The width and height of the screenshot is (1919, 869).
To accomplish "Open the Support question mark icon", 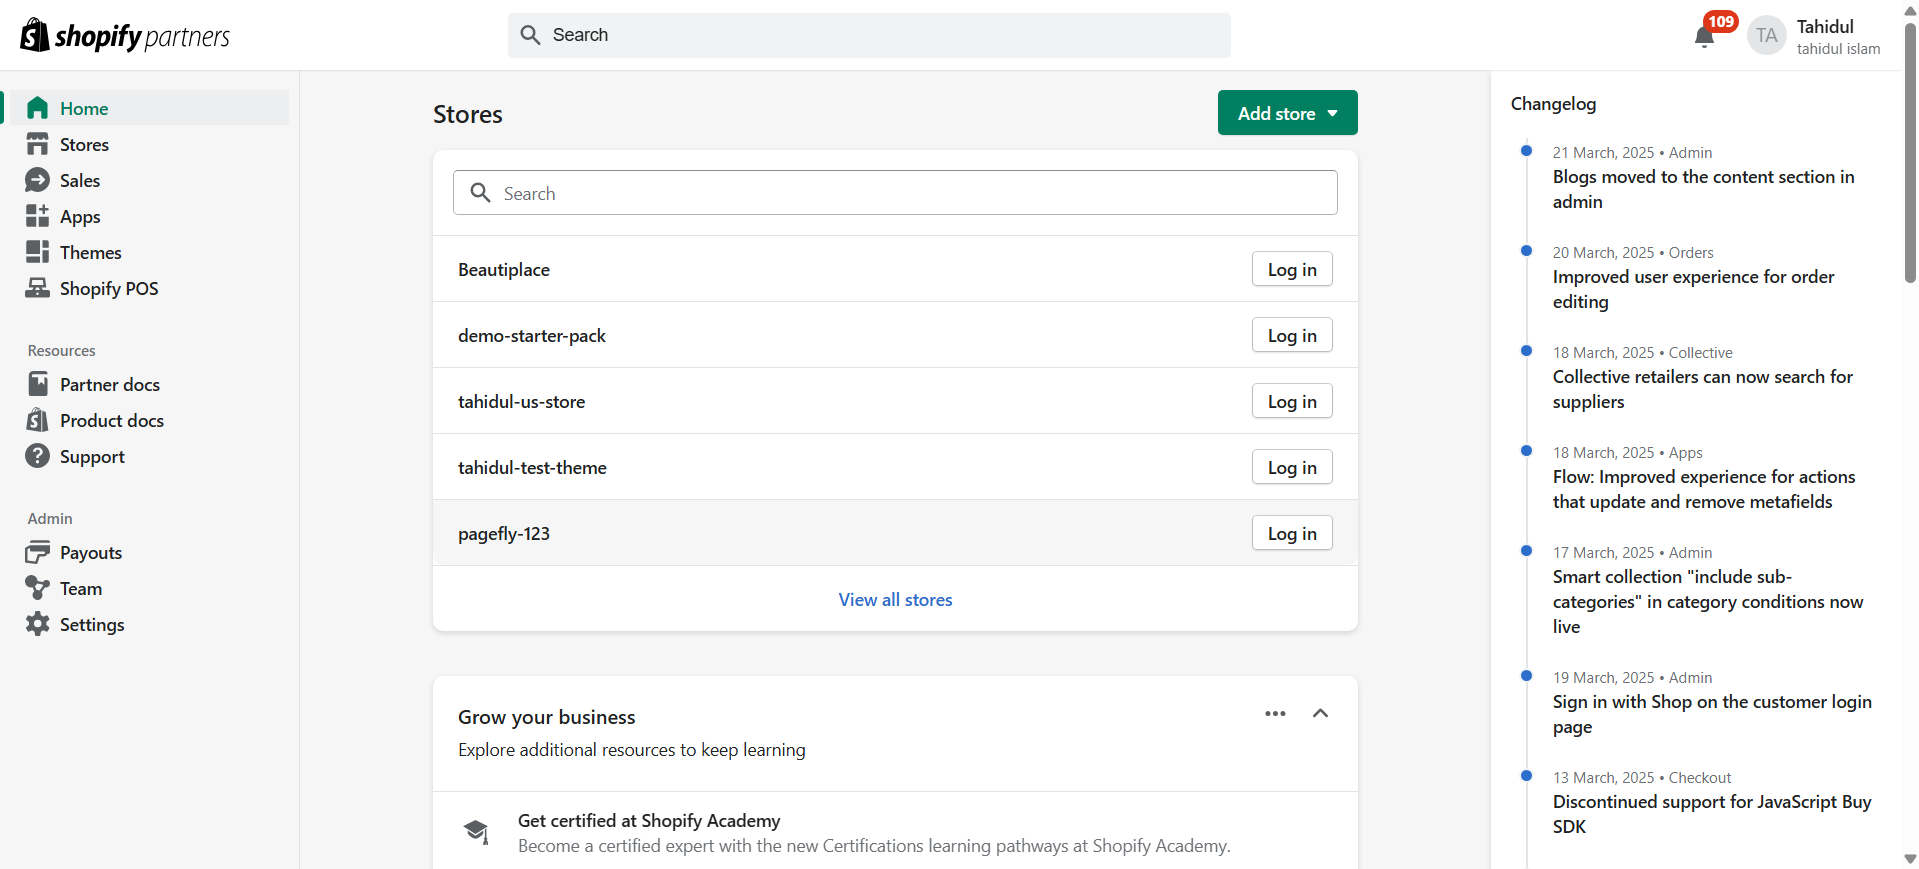I will pos(38,457).
